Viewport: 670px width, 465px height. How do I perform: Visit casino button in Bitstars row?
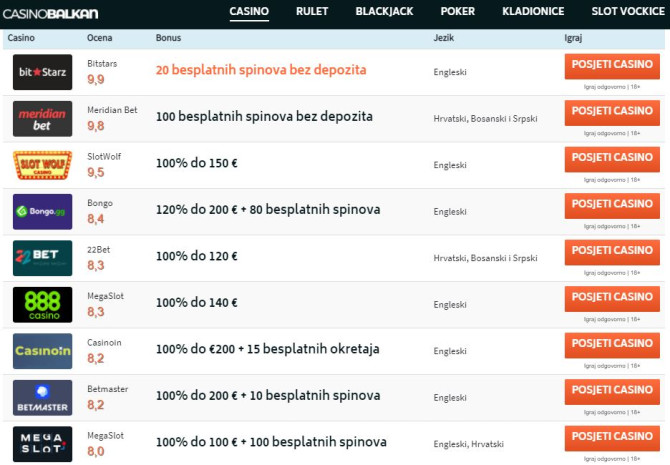pyautogui.click(x=612, y=66)
